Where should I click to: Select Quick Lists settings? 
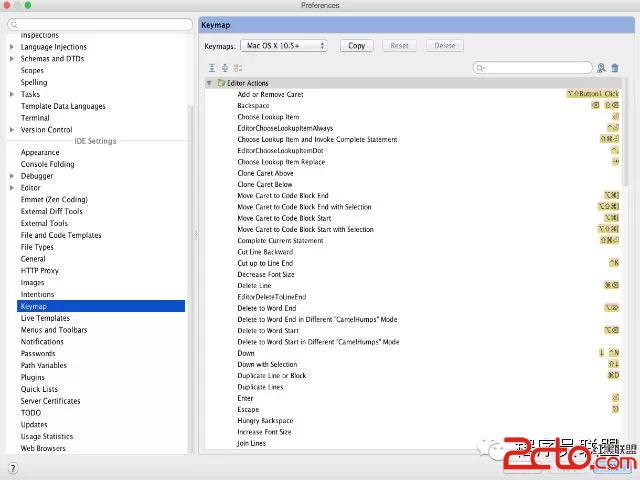point(39,389)
